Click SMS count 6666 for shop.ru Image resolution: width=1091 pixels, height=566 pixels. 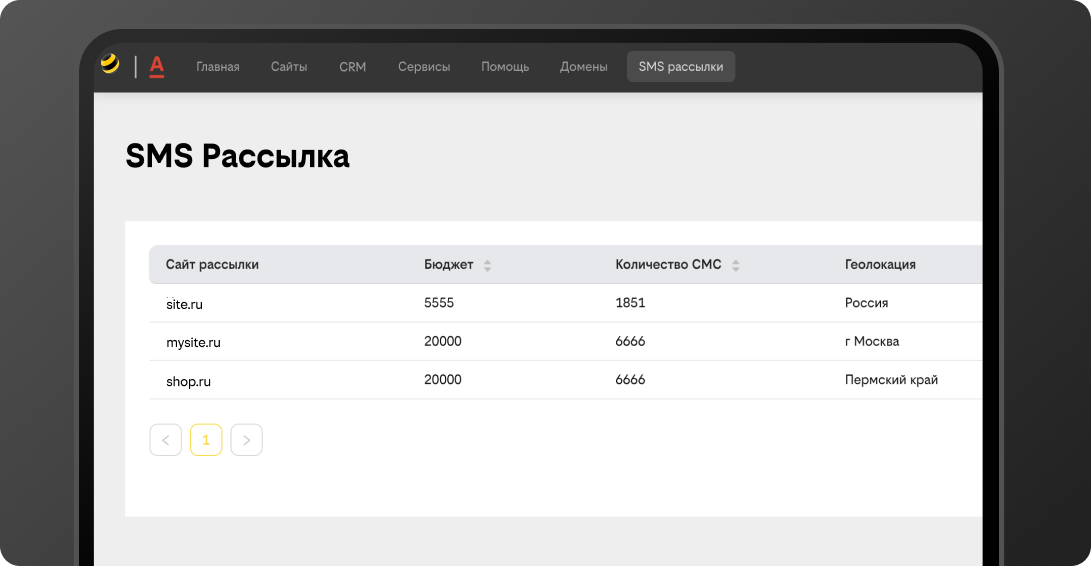pyautogui.click(x=630, y=379)
